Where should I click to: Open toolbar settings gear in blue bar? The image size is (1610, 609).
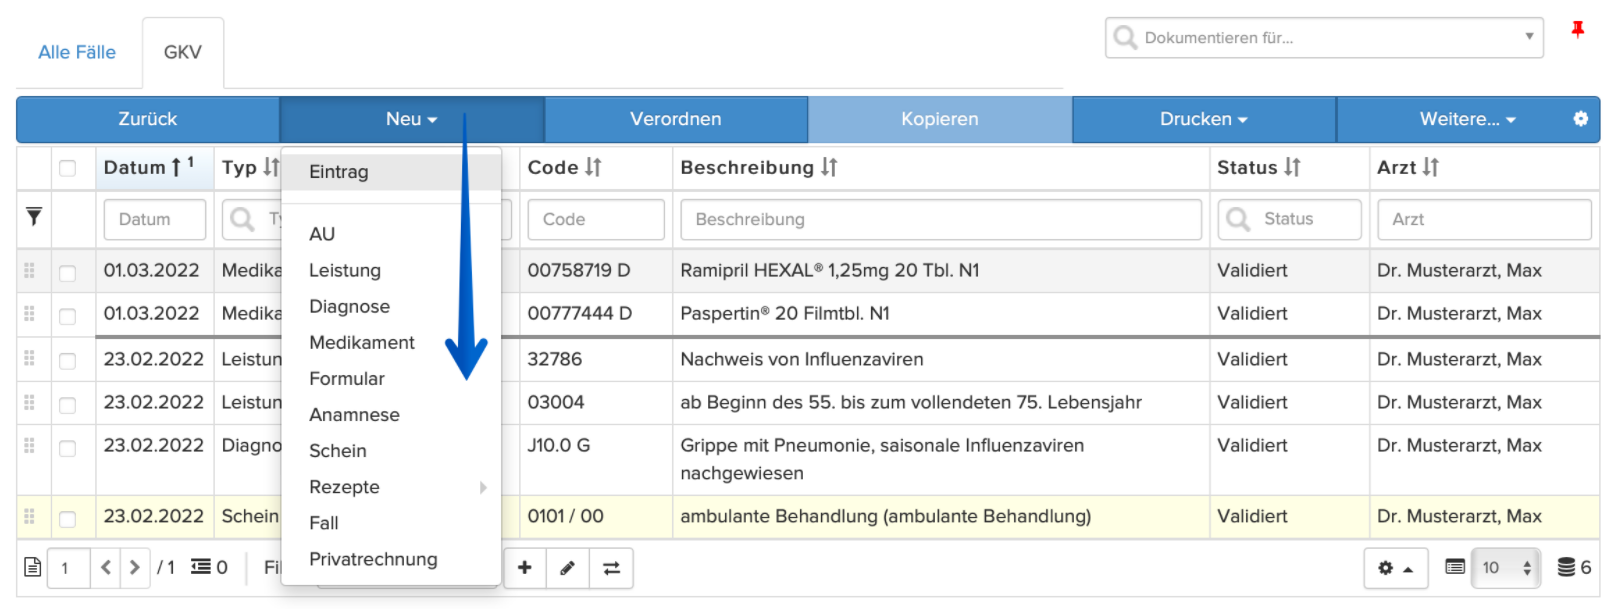pos(1580,119)
